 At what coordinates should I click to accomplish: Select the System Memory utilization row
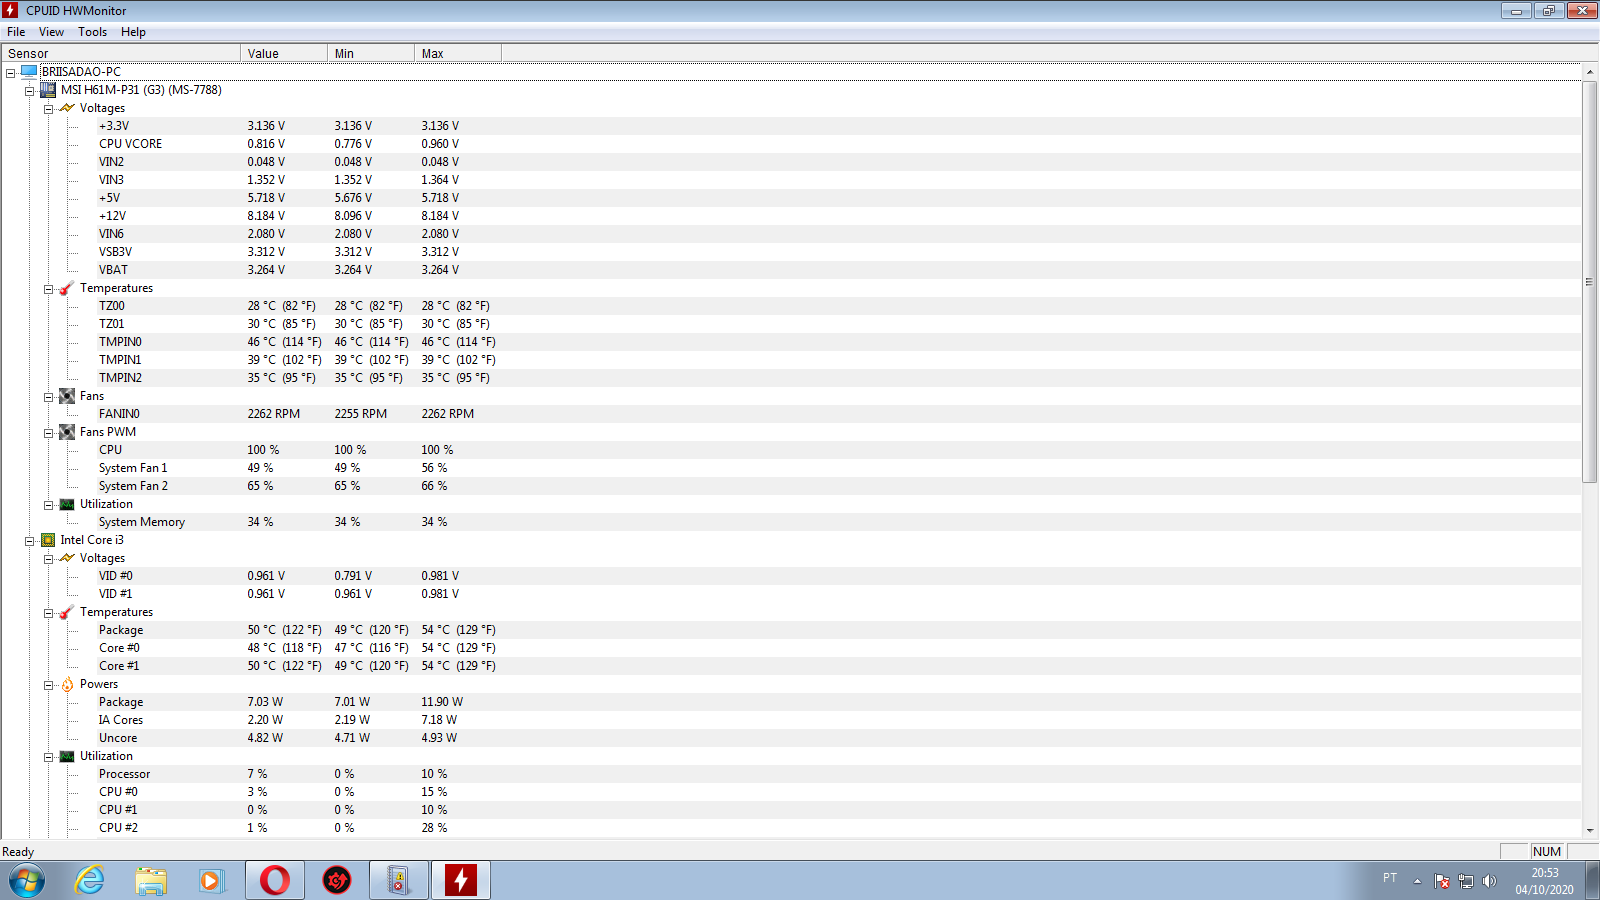[x=790, y=522]
